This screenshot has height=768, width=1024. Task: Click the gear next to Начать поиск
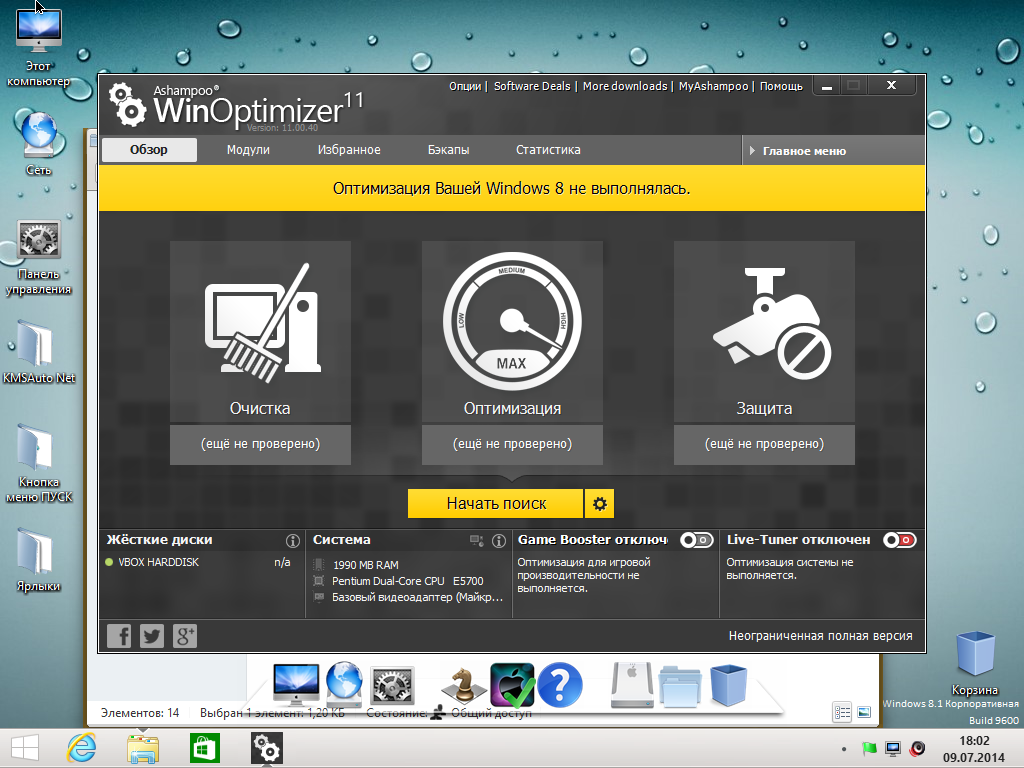click(x=600, y=504)
